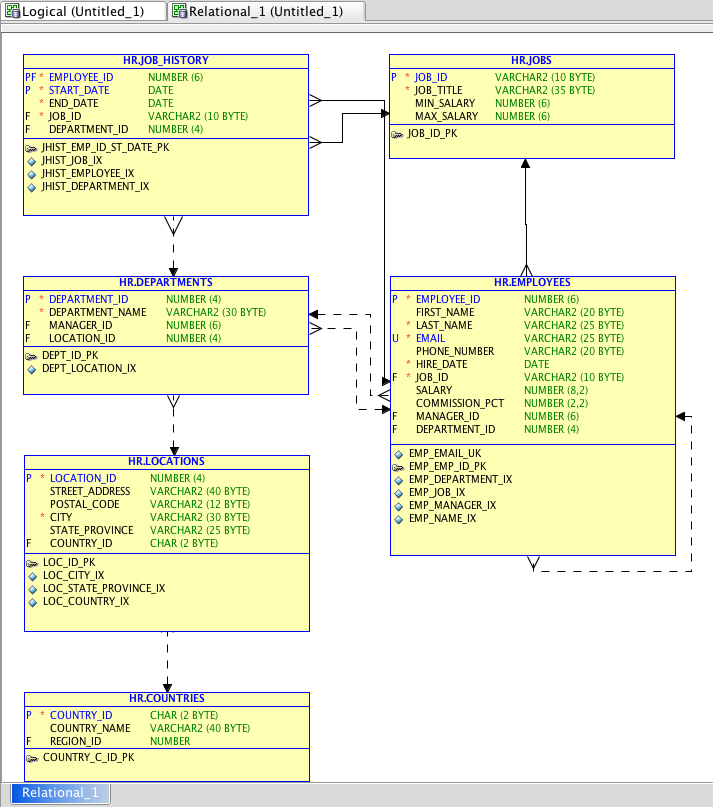Select the HR.LOCATIONS table title
This screenshot has height=807, width=713.
coord(166,461)
